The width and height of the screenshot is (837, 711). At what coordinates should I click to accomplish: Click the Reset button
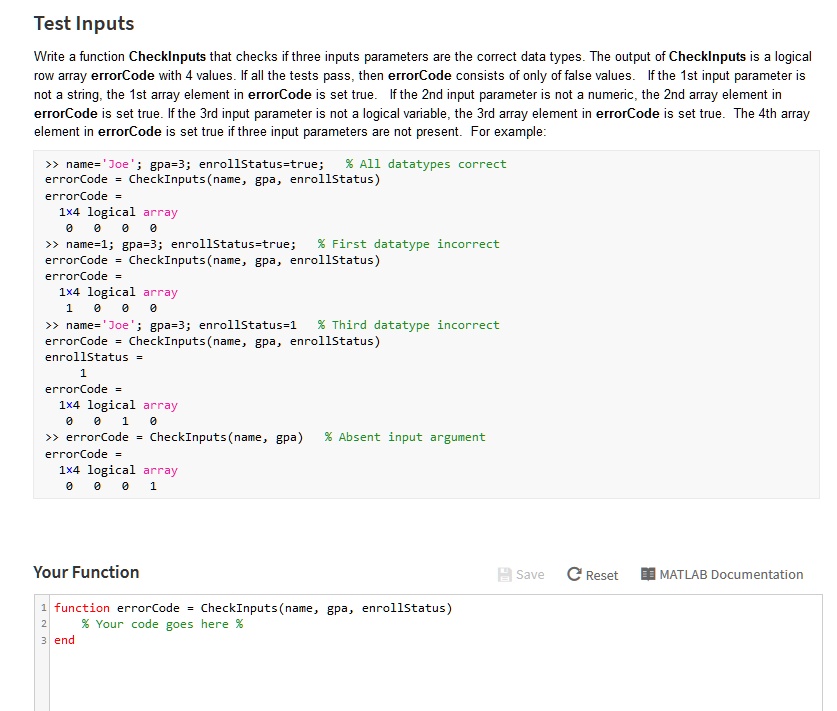[x=593, y=574]
